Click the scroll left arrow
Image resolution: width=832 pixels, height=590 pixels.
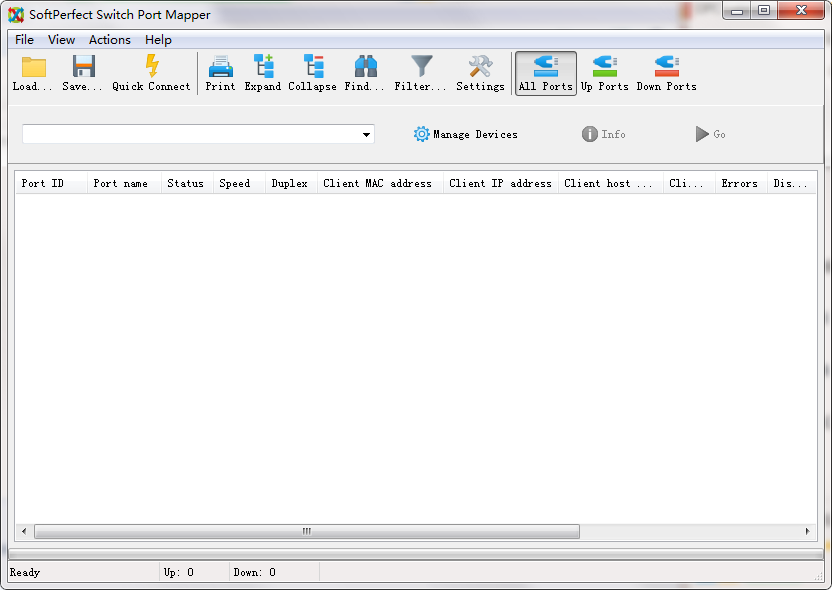coord(24,531)
